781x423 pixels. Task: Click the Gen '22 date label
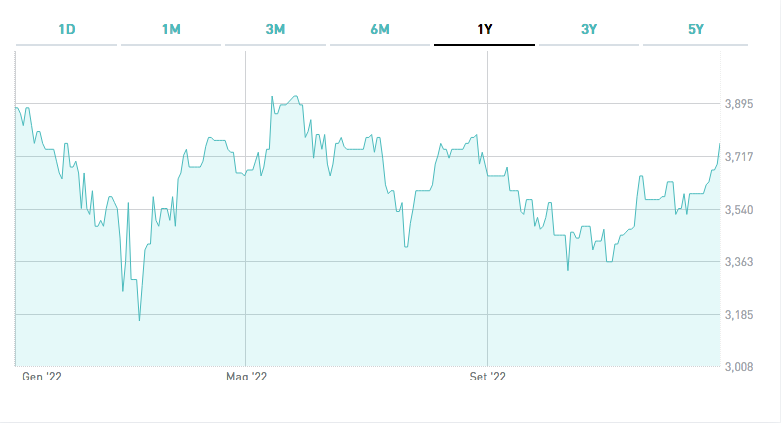42,377
